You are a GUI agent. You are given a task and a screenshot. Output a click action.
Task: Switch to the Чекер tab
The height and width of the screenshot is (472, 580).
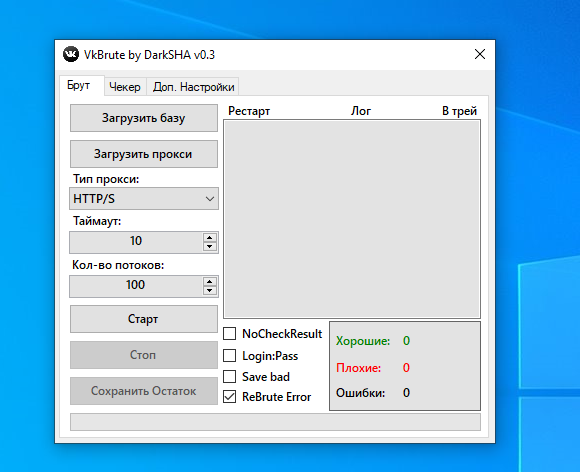[125, 87]
